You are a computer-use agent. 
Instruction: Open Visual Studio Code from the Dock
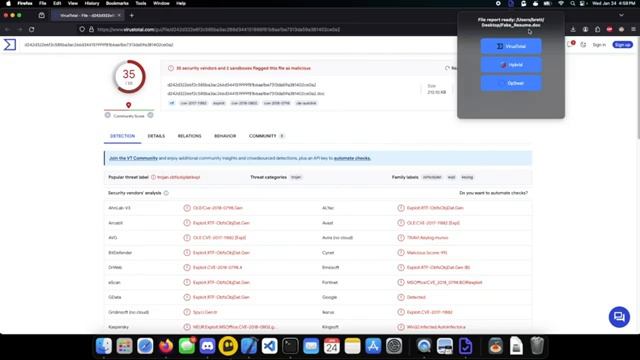tap(269, 346)
